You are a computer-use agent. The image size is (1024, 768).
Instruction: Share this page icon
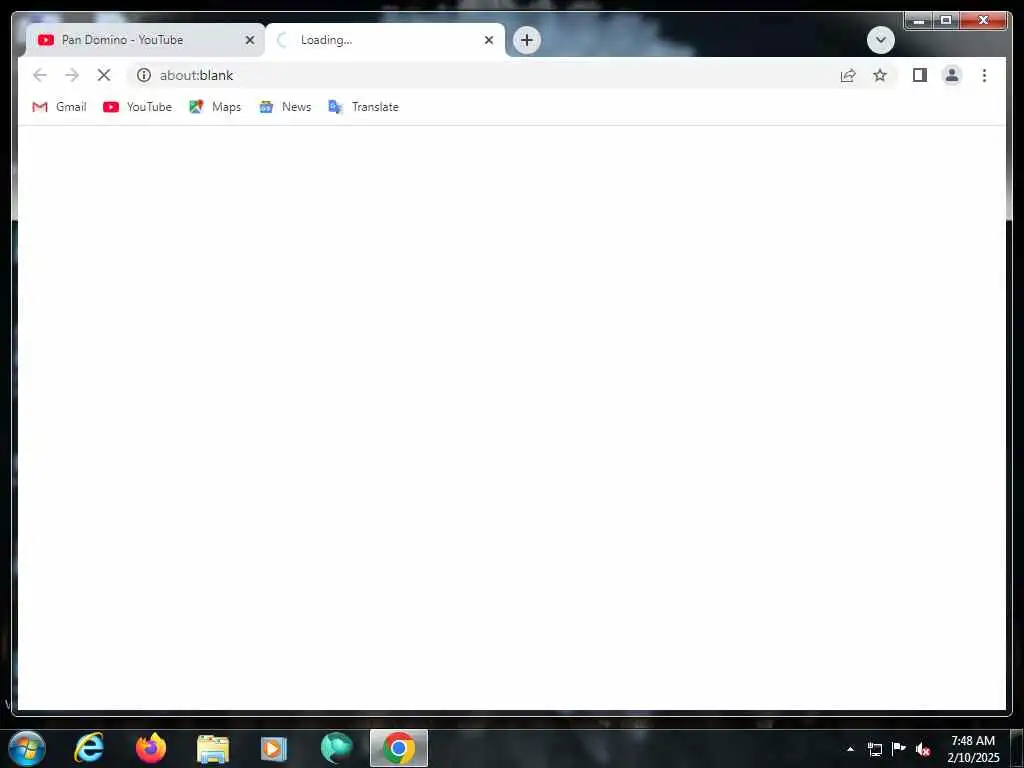click(x=848, y=75)
